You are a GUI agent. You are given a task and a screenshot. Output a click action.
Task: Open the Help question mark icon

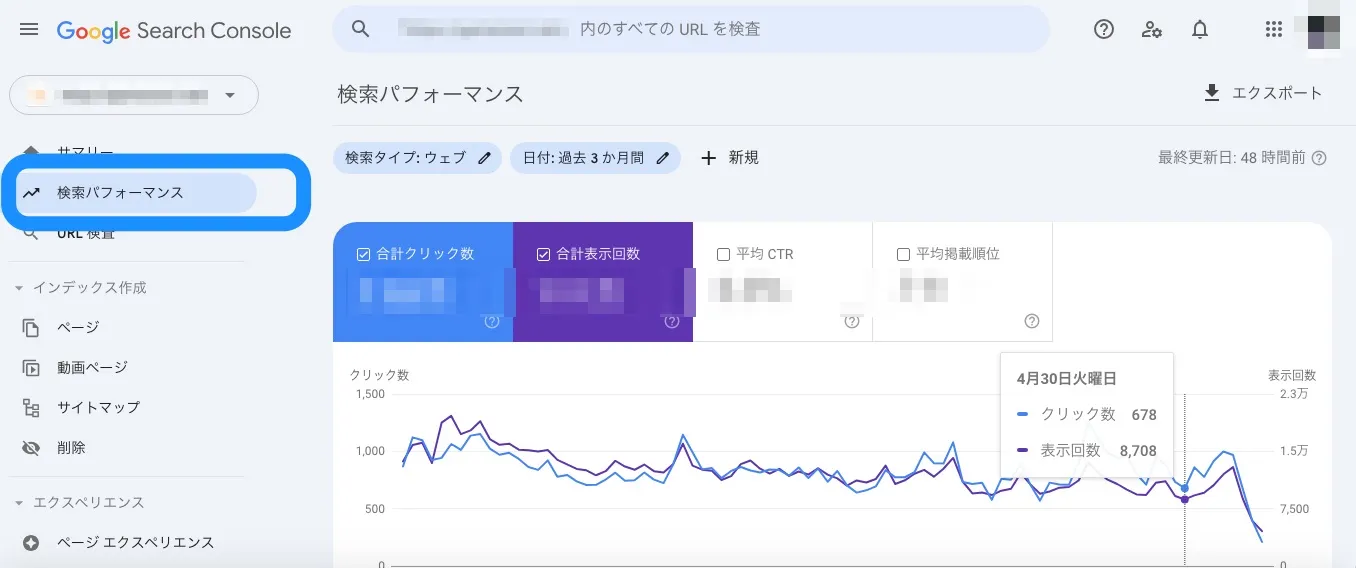1104,29
